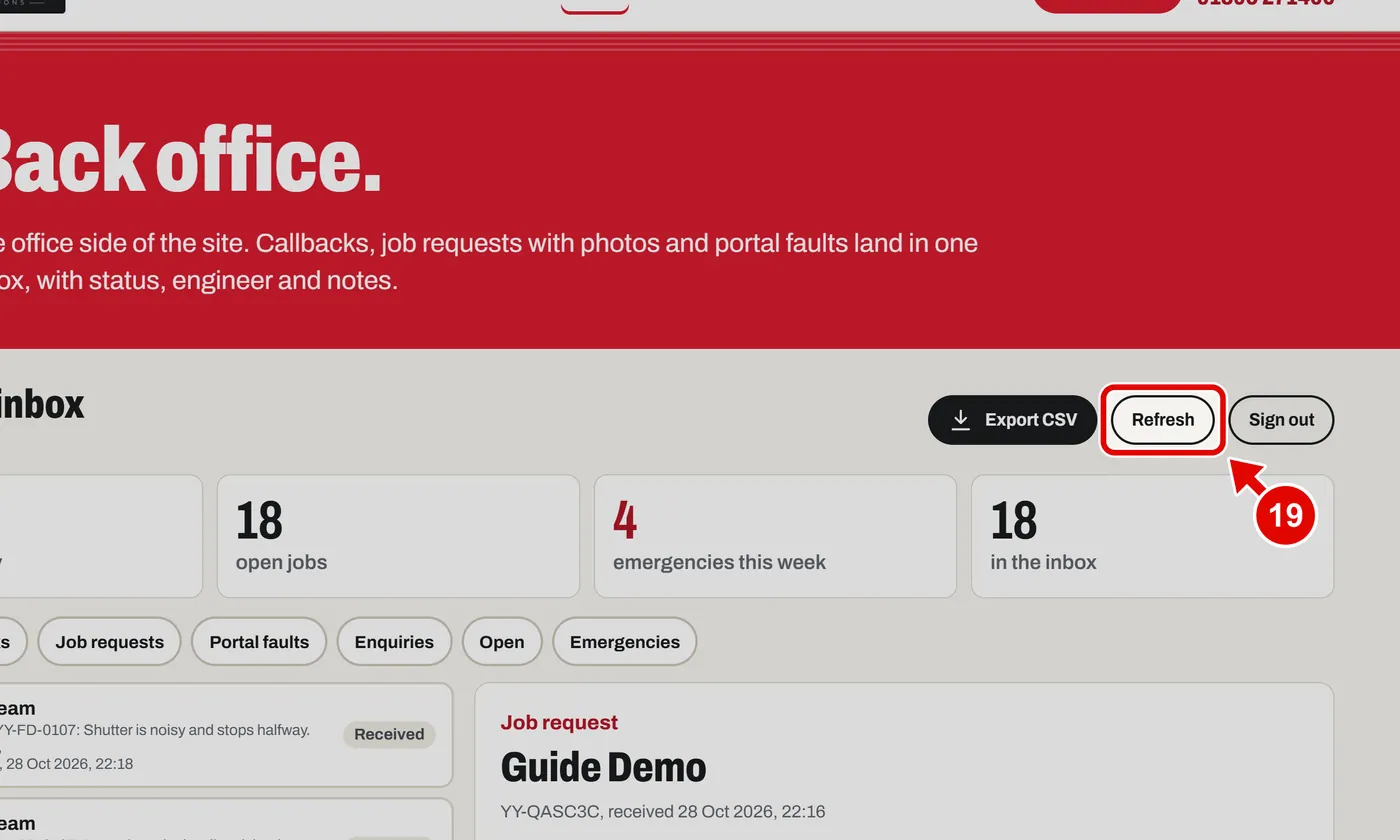Viewport: 1400px width, 840px height.
Task: Click the 18 in the inbox card
Action: point(1152,536)
